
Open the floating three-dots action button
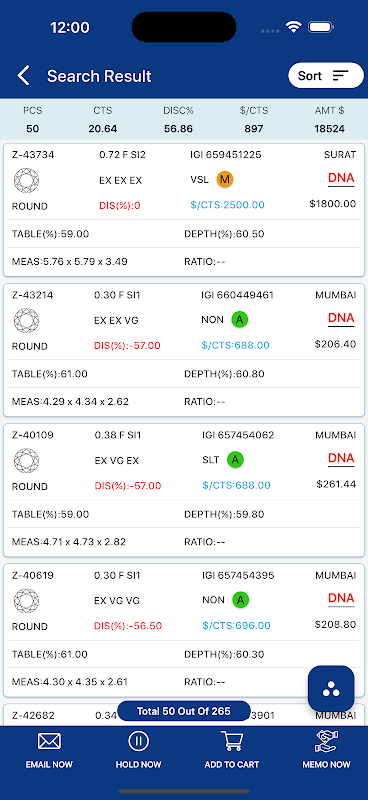coord(331,689)
